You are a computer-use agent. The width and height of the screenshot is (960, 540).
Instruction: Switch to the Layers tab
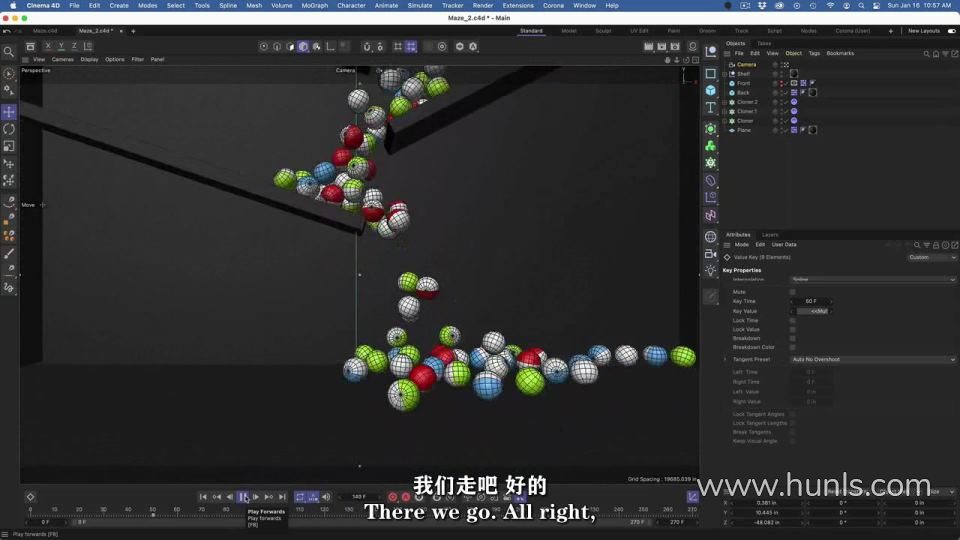pyautogui.click(x=770, y=235)
